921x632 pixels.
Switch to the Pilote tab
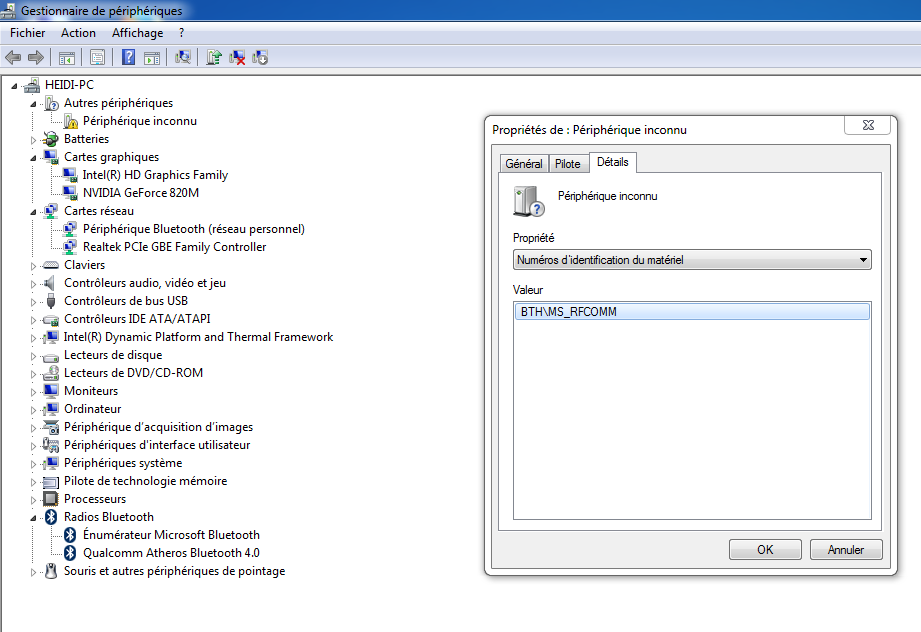[x=567, y=164]
